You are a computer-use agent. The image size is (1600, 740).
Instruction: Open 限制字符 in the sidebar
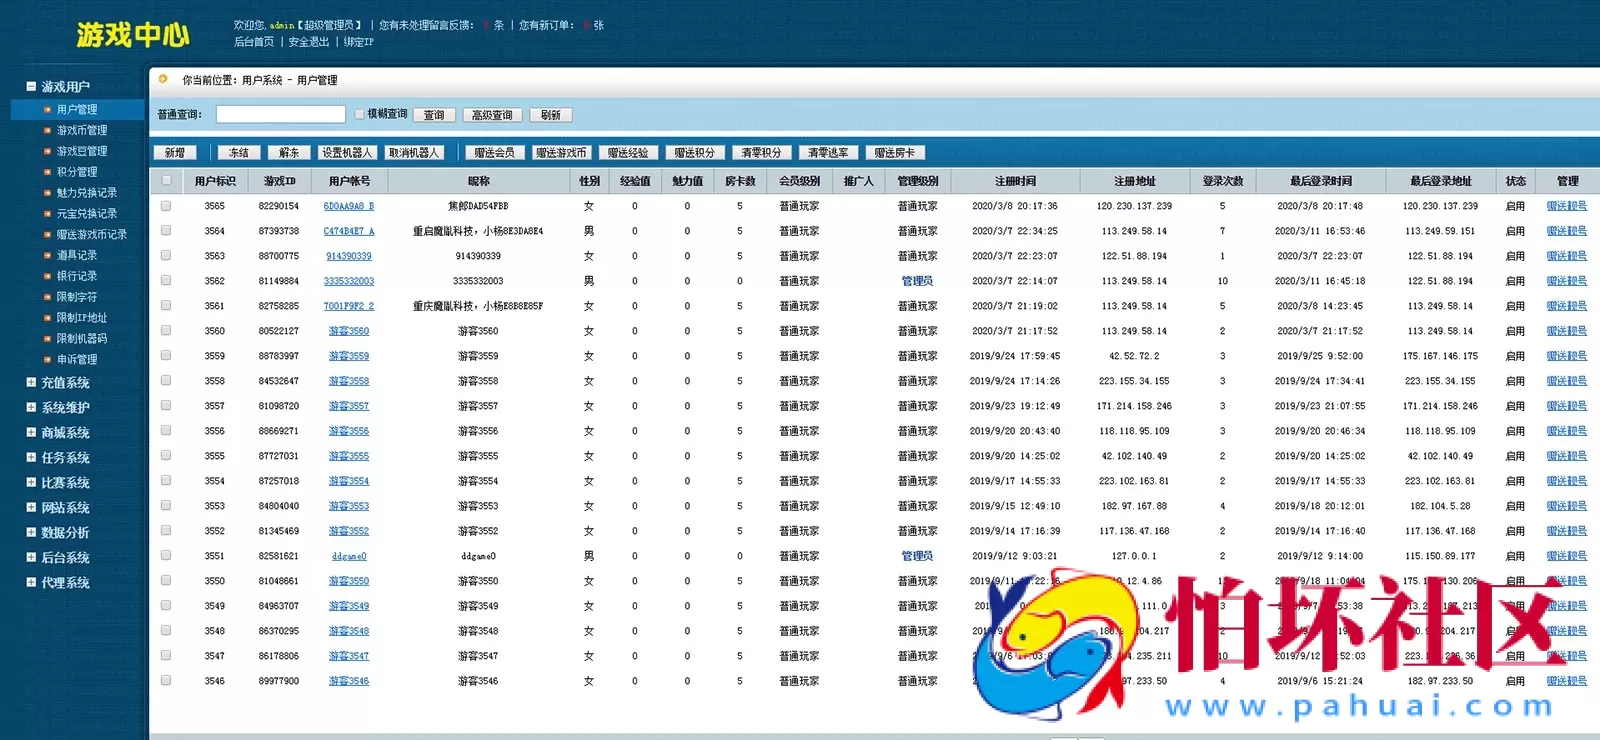tap(77, 298)
